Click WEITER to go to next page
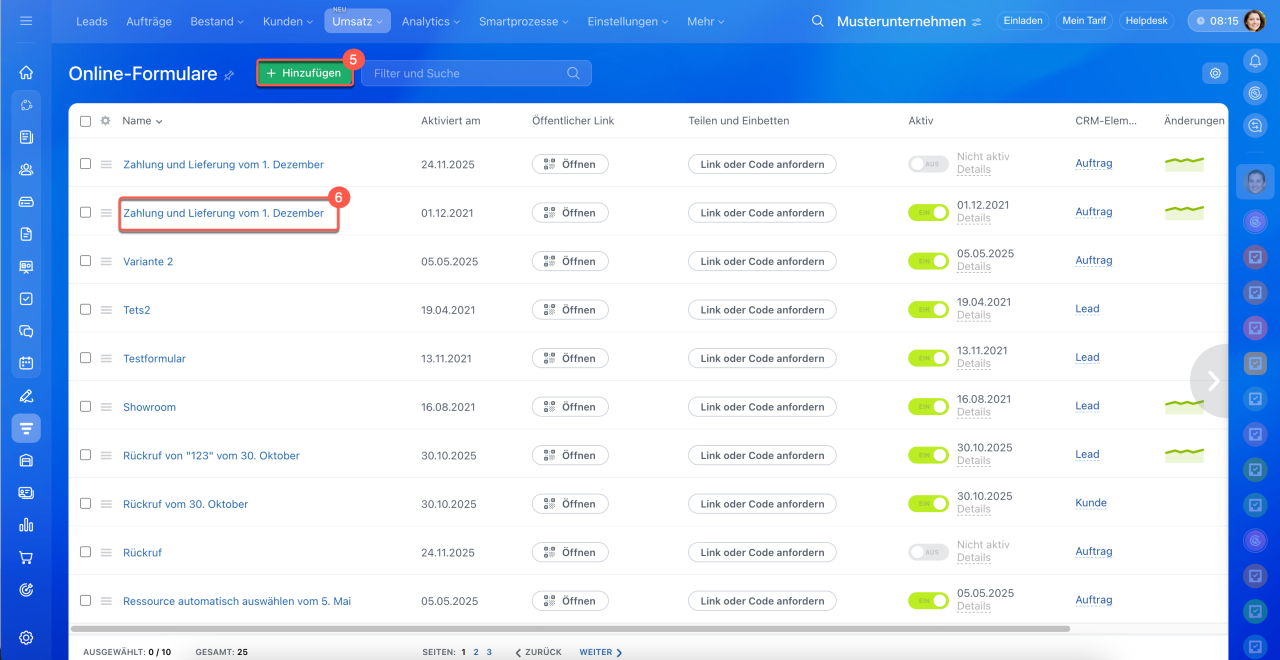 coord(601,652)
